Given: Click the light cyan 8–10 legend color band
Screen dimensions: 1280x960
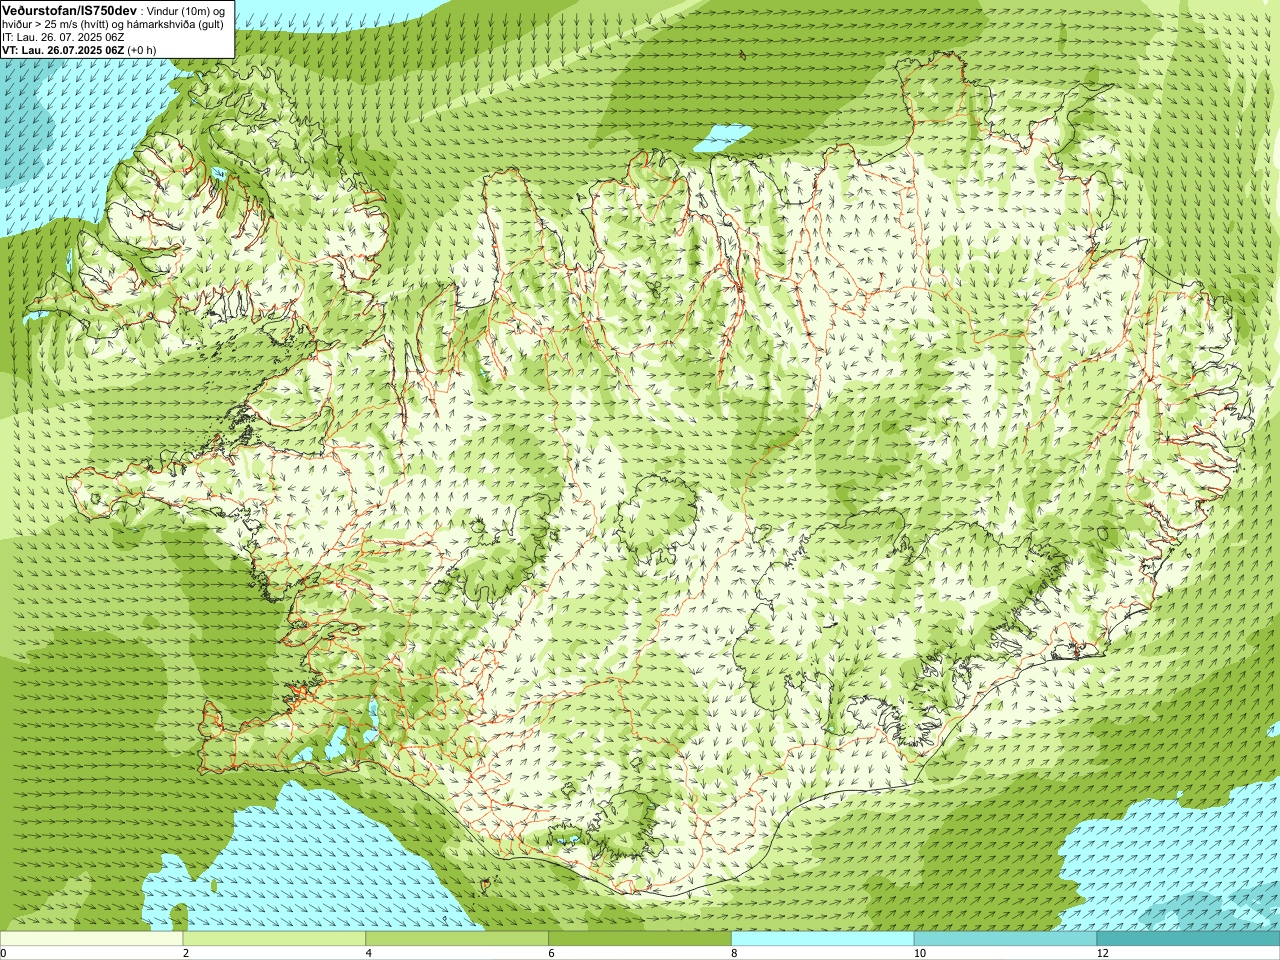Looking at the screenshot, I should tap(823, 939).
